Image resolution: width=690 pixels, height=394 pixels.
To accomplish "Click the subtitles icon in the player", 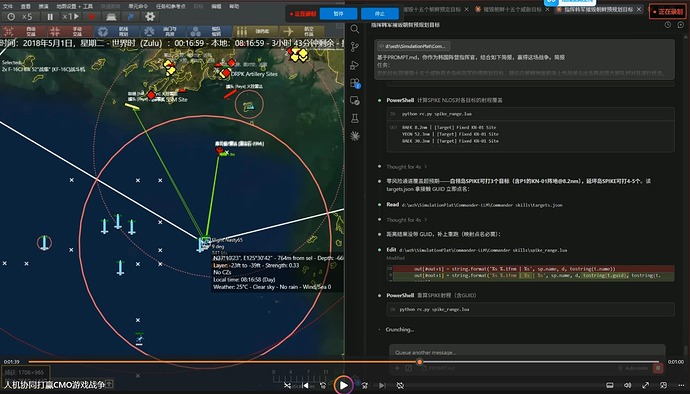I will click(609, 385).
